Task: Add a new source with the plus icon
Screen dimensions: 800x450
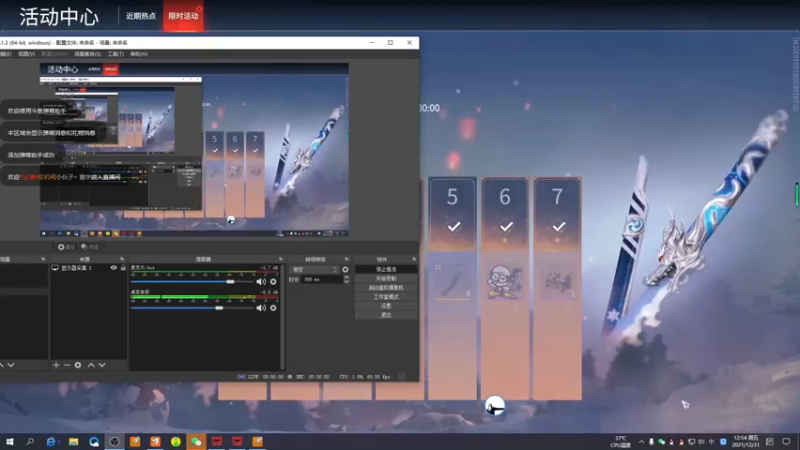Action: tap(56, 365)
